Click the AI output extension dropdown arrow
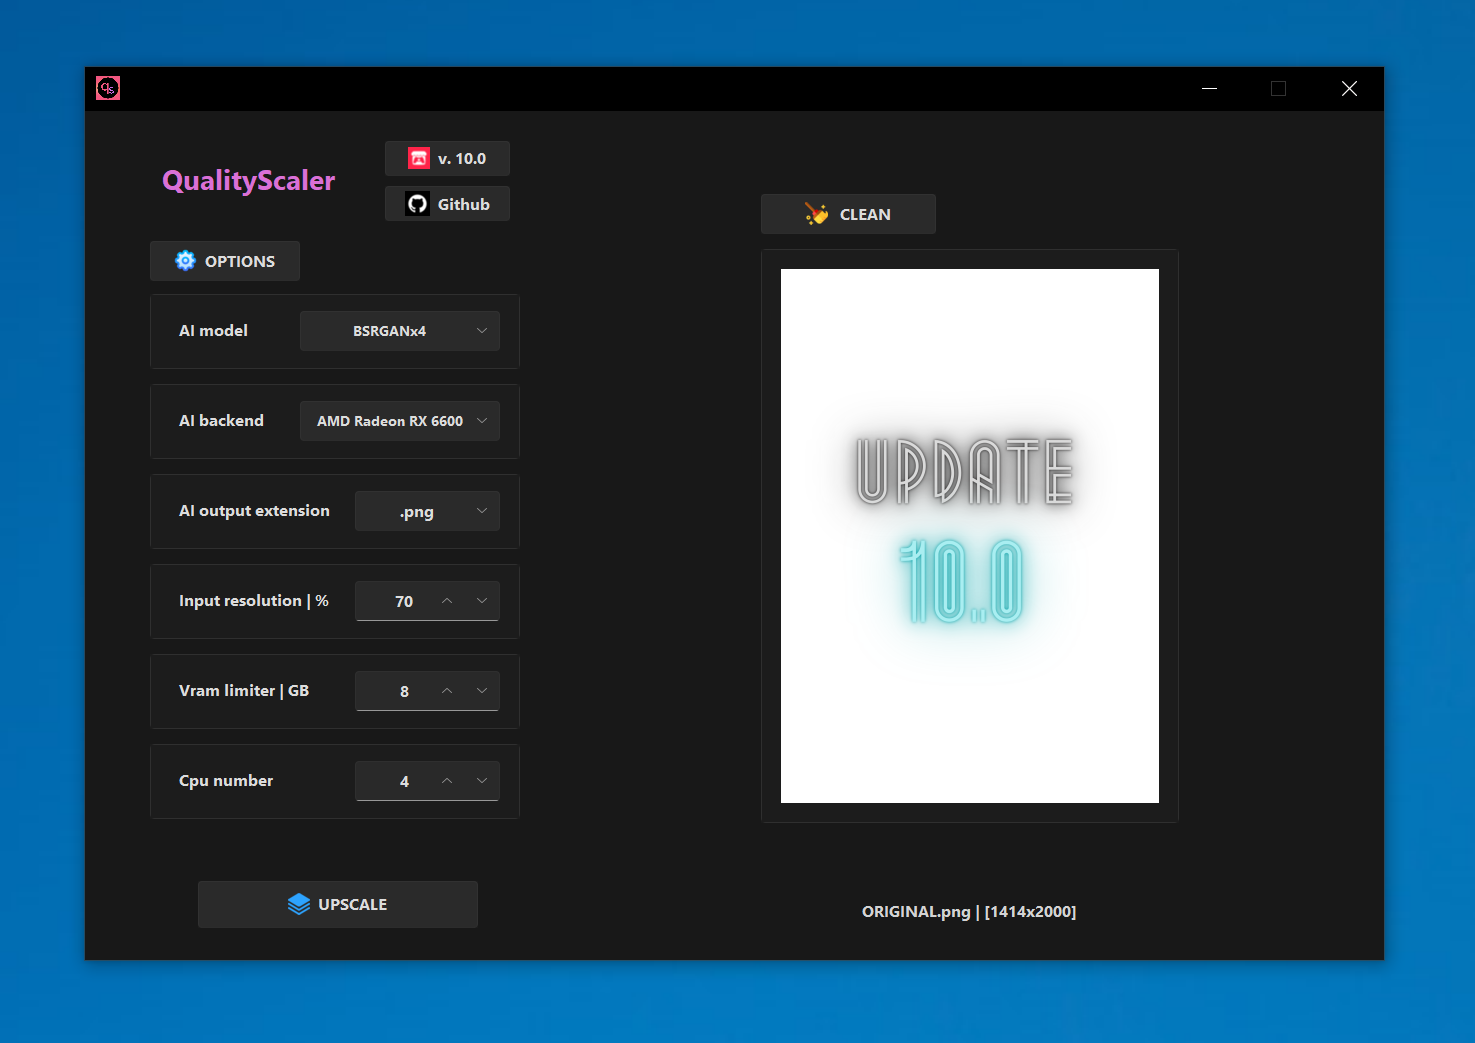 479,510
